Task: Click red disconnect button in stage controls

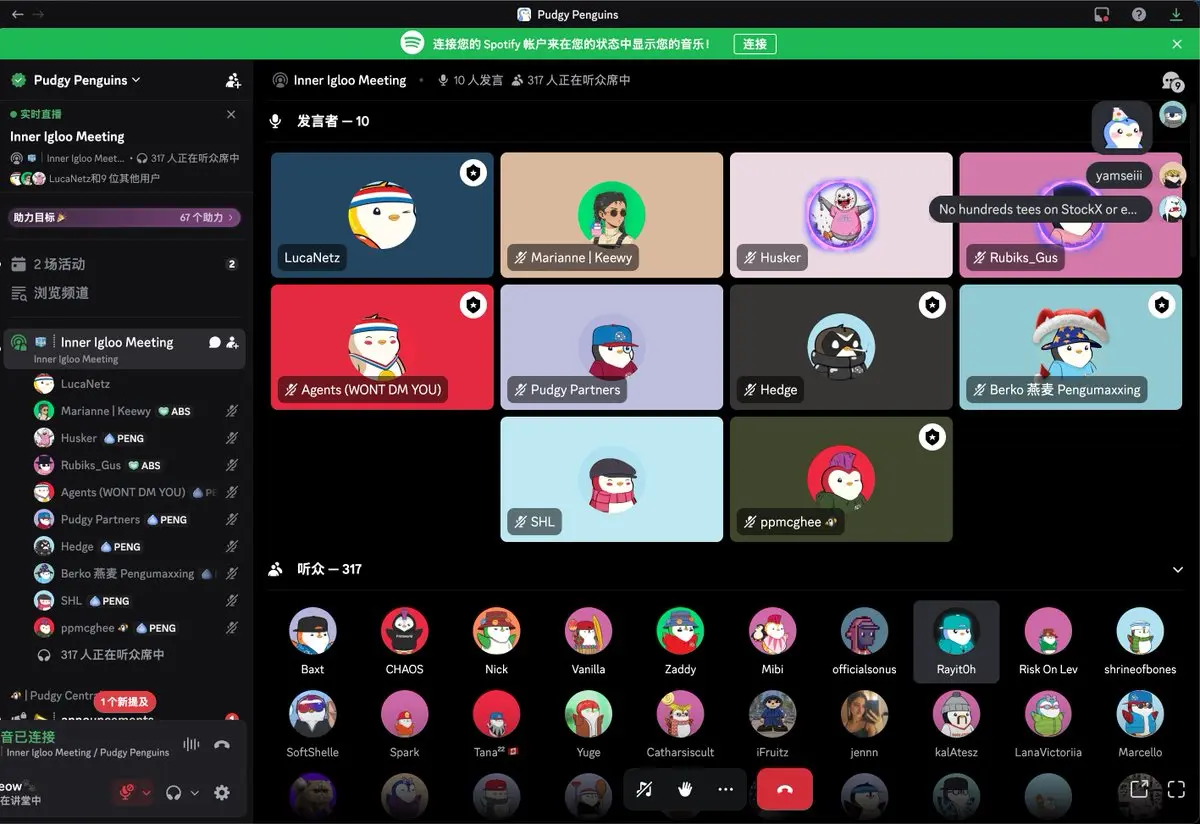Action: (785, 789)
